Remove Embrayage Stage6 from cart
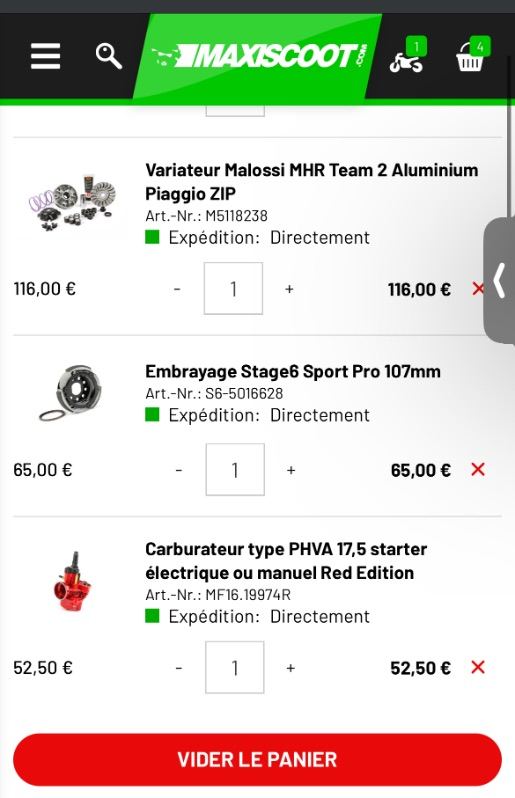 point(478,469)
